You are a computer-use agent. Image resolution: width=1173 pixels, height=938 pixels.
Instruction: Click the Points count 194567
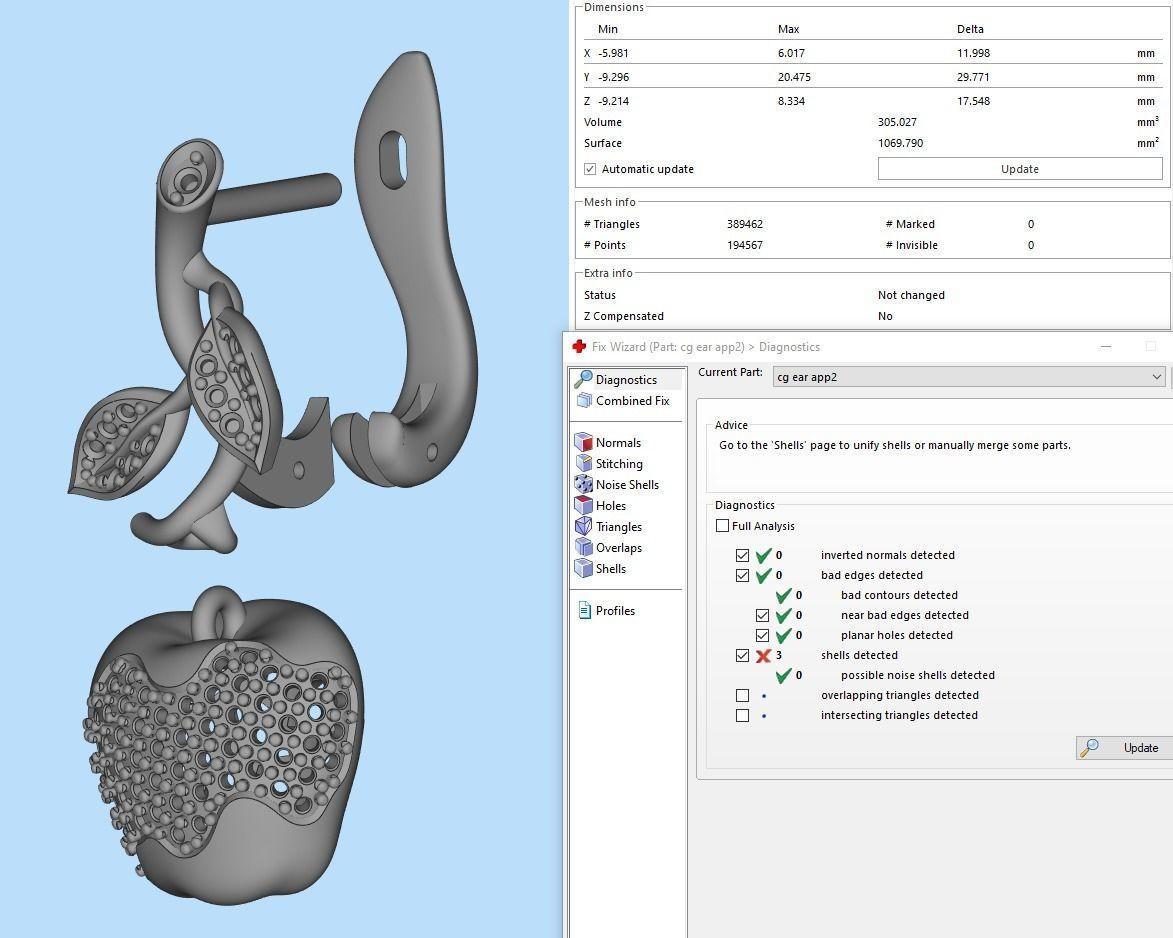coord(744,245)
